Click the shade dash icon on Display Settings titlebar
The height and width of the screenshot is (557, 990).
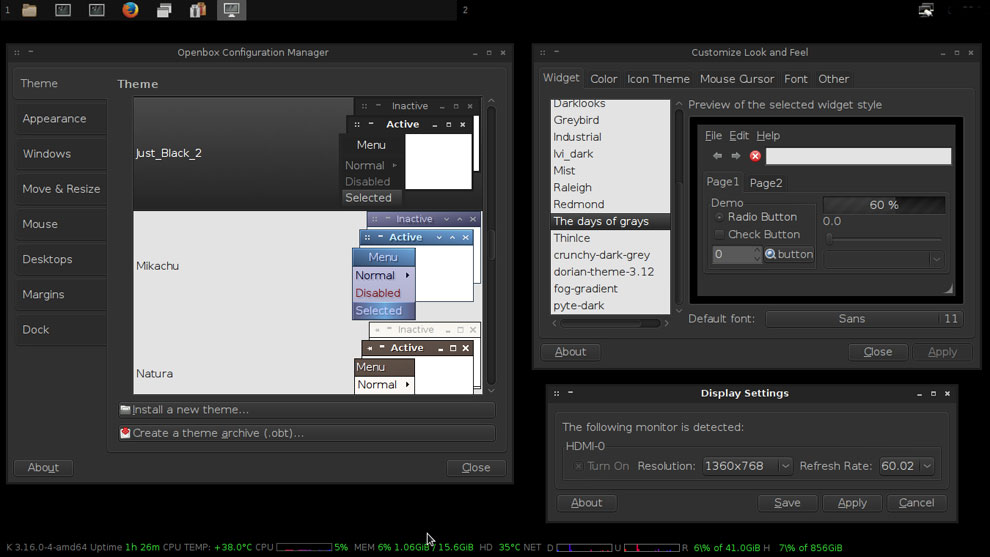pyautogui.click(x=570, y=392)
